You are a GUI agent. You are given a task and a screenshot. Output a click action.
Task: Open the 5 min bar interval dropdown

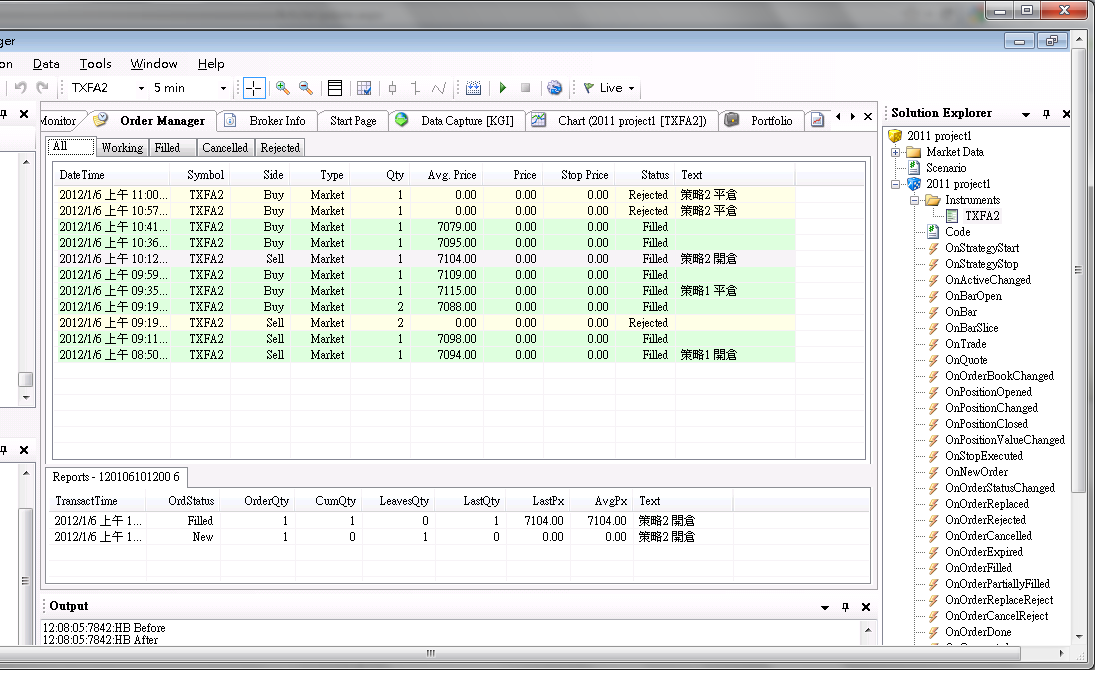223,88
